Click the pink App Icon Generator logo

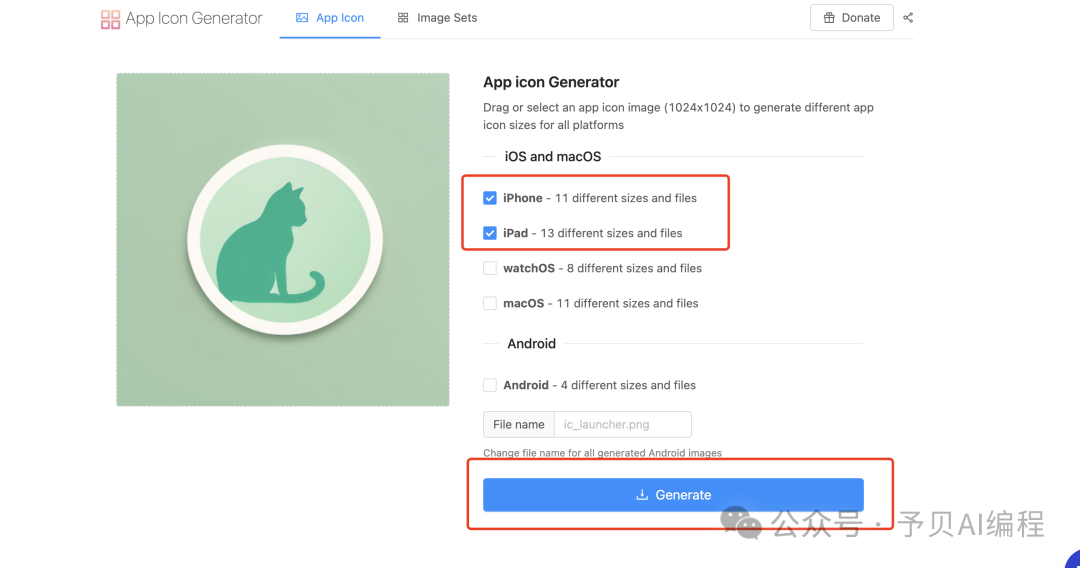(110, 19)
